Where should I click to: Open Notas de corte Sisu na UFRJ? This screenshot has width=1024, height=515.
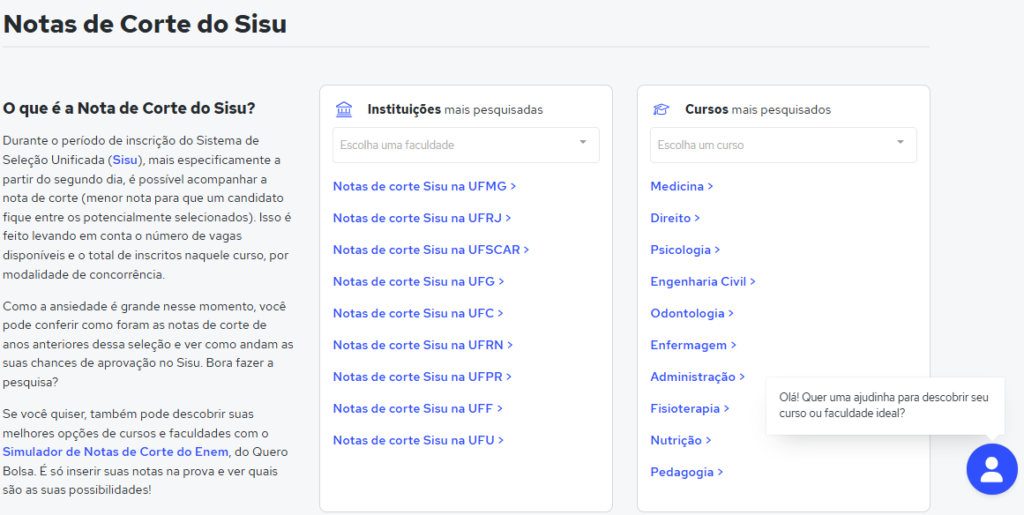click(x=422, y=218)
